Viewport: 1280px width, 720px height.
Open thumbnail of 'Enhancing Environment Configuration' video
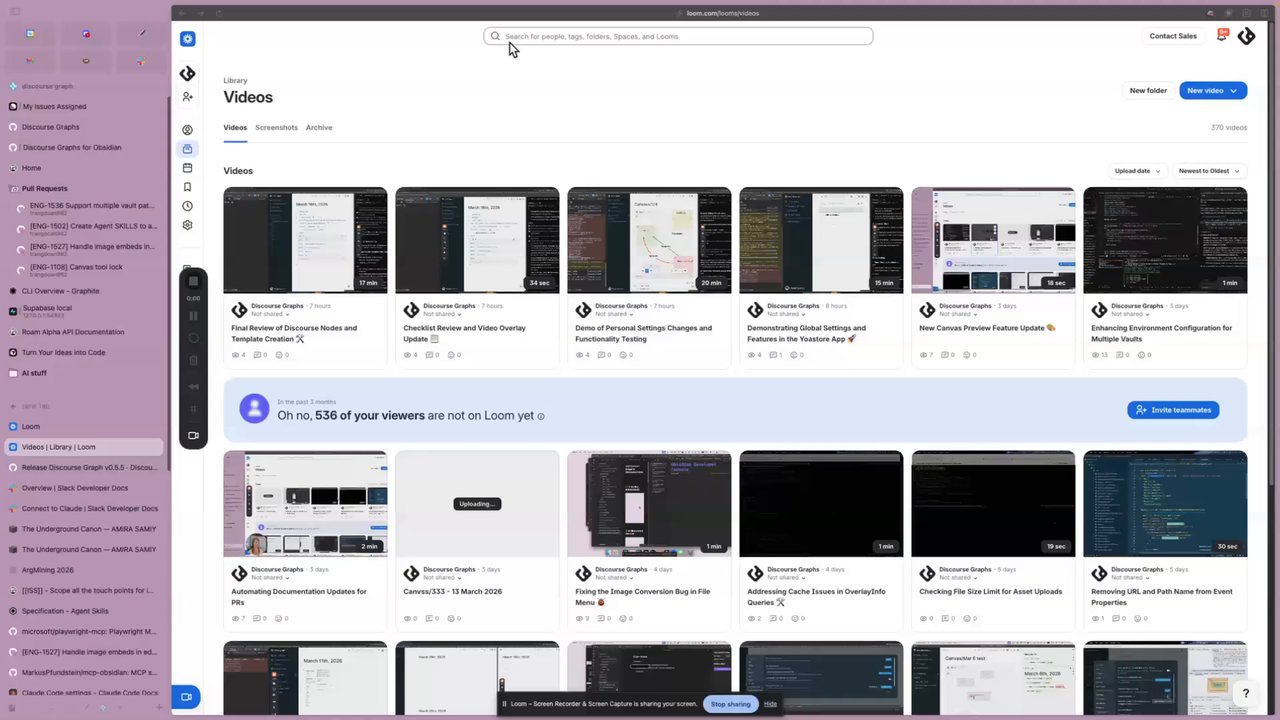coord(1165,240)
